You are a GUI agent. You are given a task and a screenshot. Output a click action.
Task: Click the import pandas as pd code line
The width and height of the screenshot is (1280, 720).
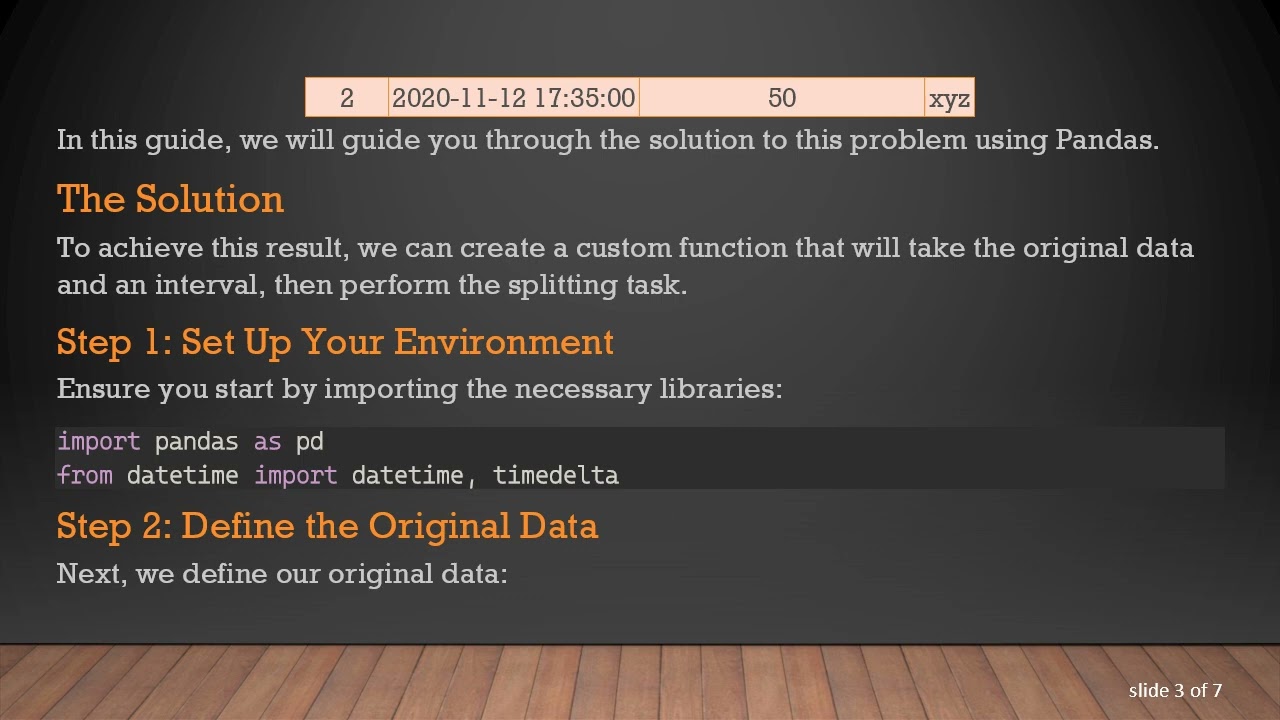(x=190, y=442)
